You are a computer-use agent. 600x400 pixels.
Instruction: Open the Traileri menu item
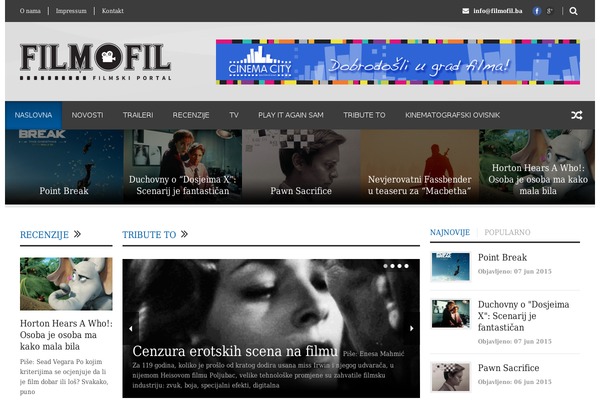(x=138, y=115)
